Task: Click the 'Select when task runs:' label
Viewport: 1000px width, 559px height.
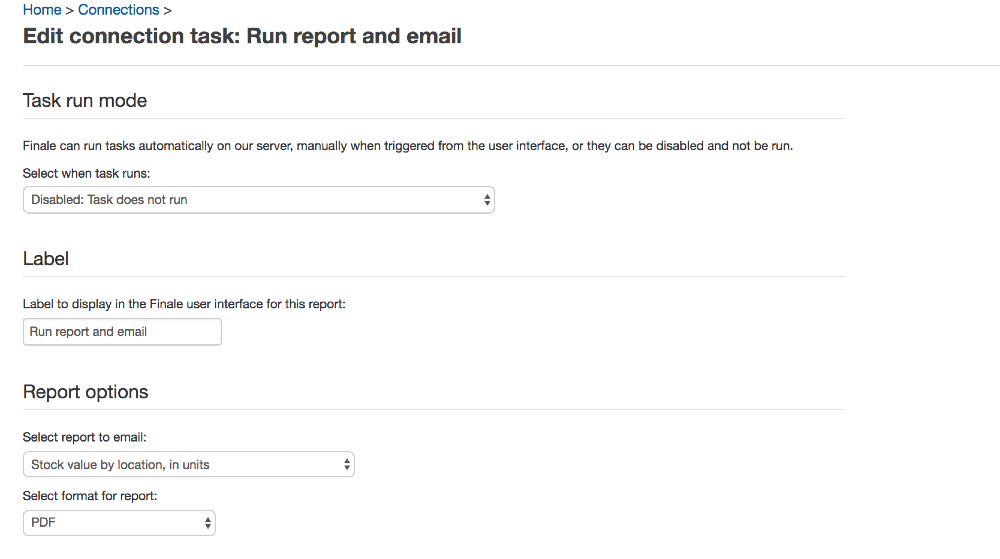Action: coord(86,173)
